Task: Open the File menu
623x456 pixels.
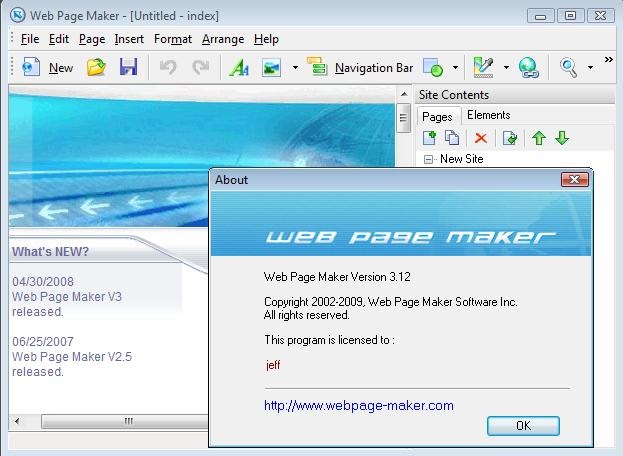Action: [30, 39]
